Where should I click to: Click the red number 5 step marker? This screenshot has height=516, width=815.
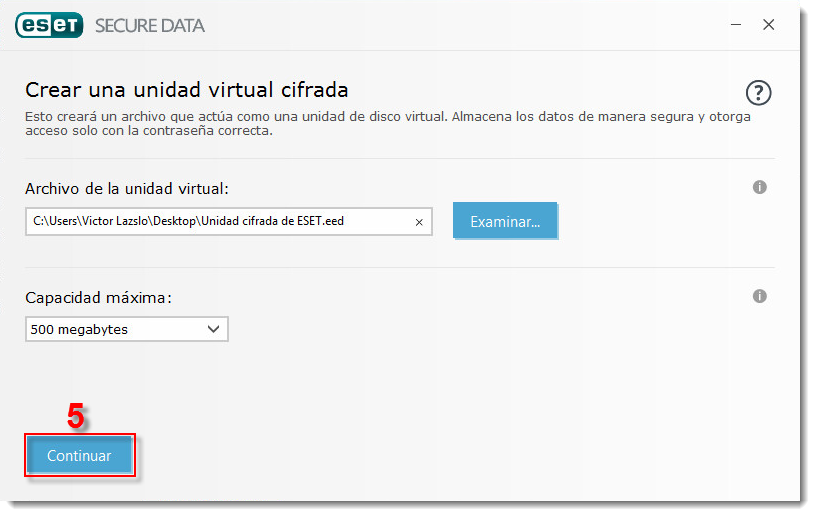(x=76, y=416)
